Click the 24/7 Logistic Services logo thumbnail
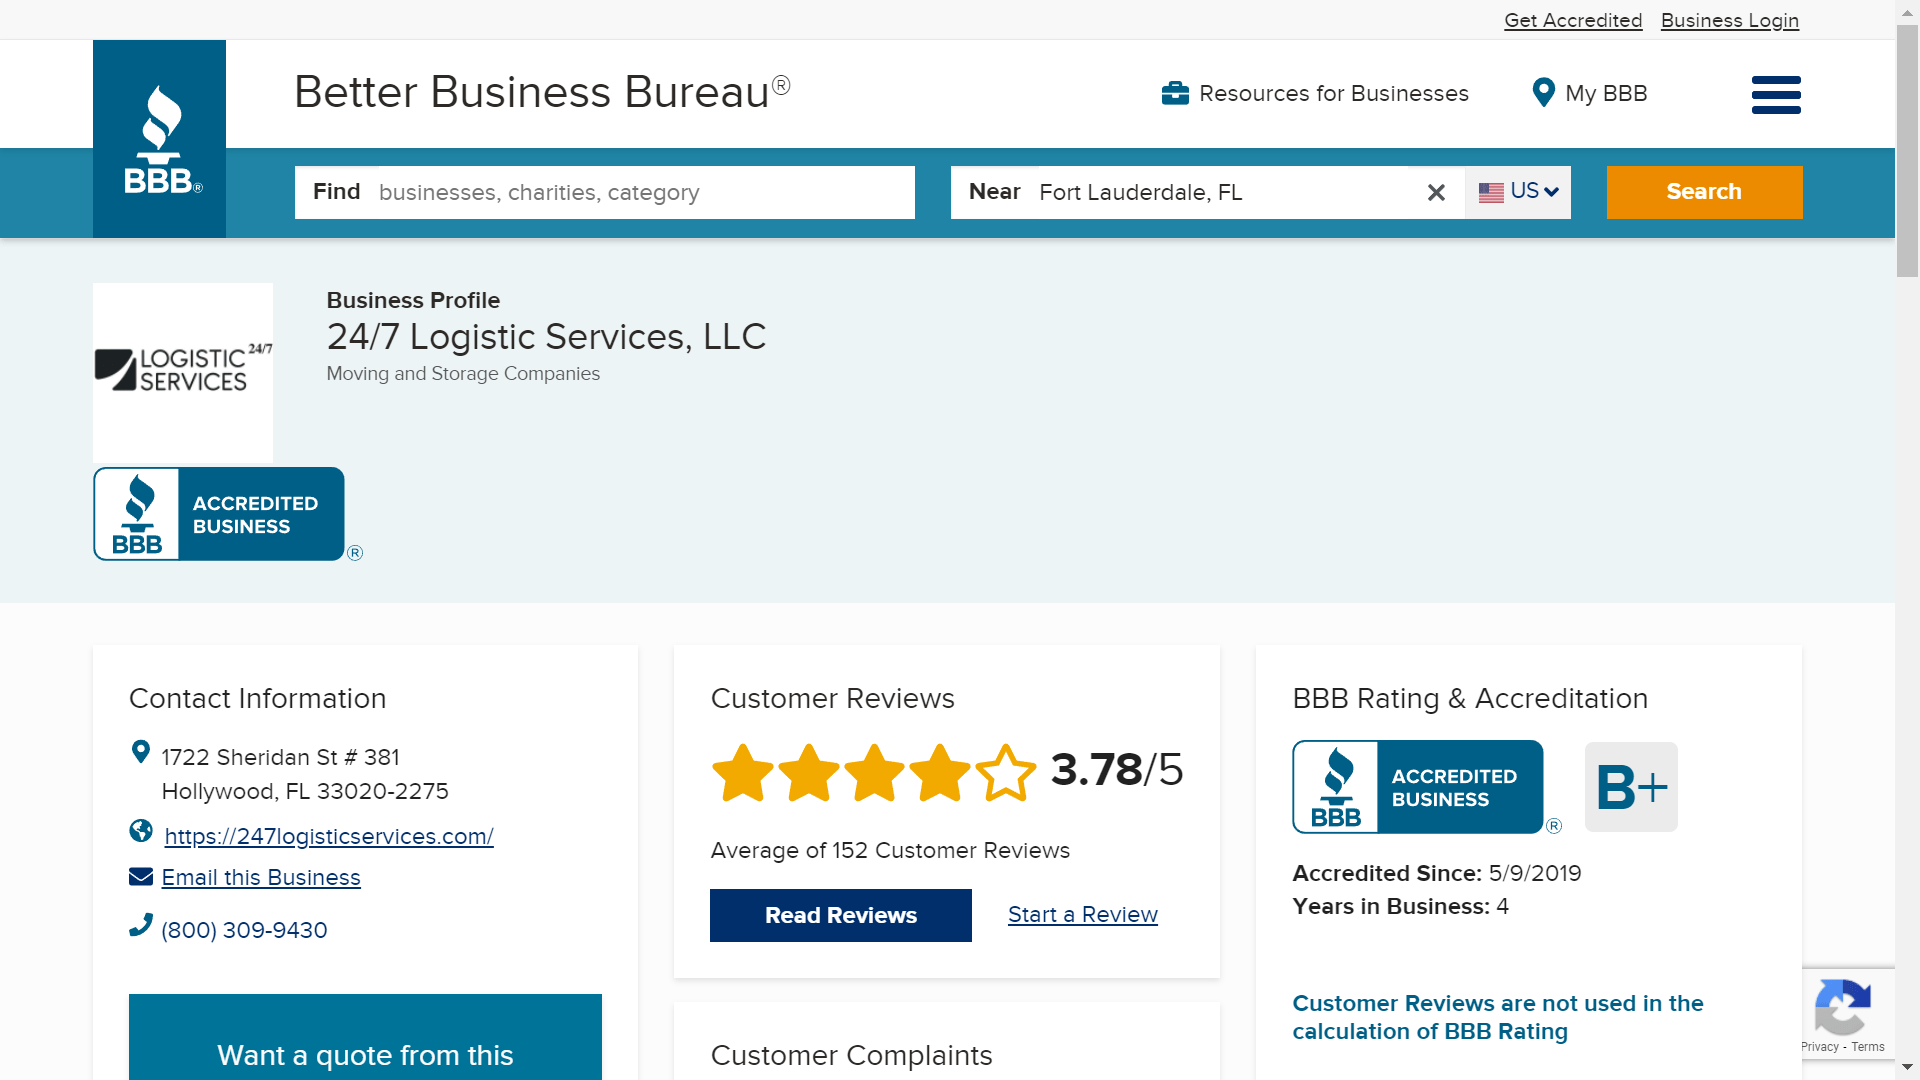This screenshot has height=1080, width=1920. pos(183,372)
